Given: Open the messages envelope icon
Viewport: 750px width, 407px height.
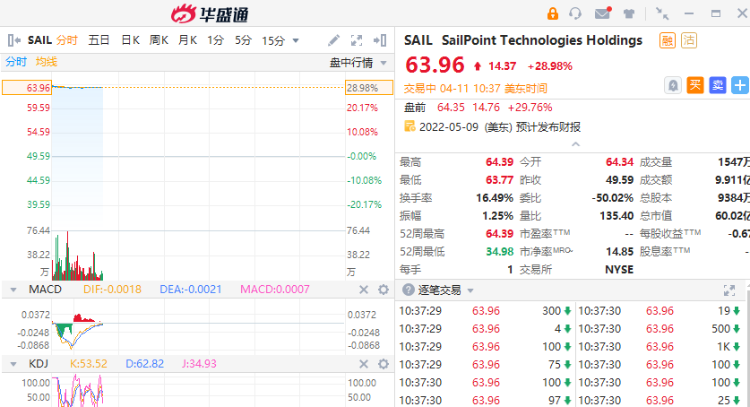Looking at the screenshot, I should (x=602, y=13).
